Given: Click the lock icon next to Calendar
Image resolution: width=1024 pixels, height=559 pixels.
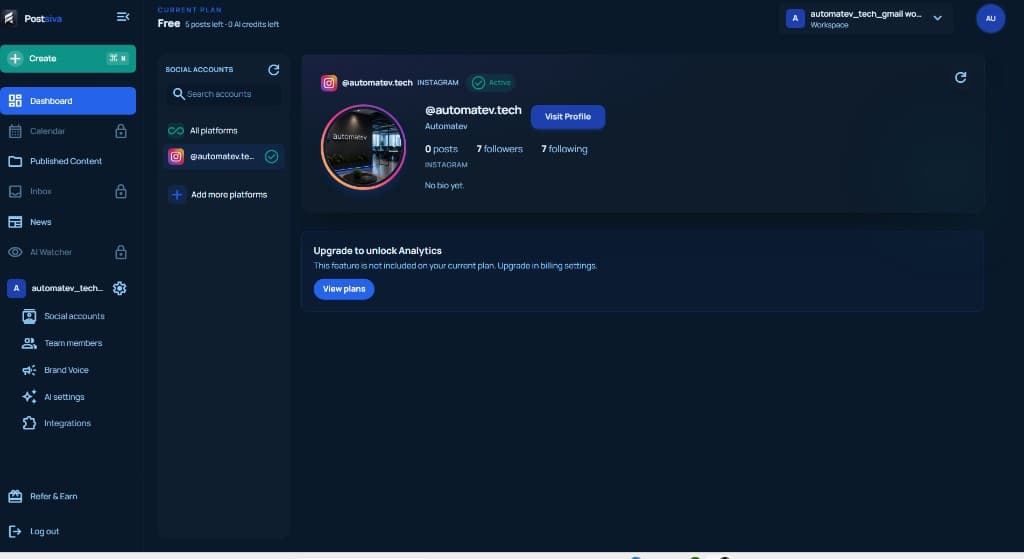Looking at the screenshot, I should tap(121, 131).
